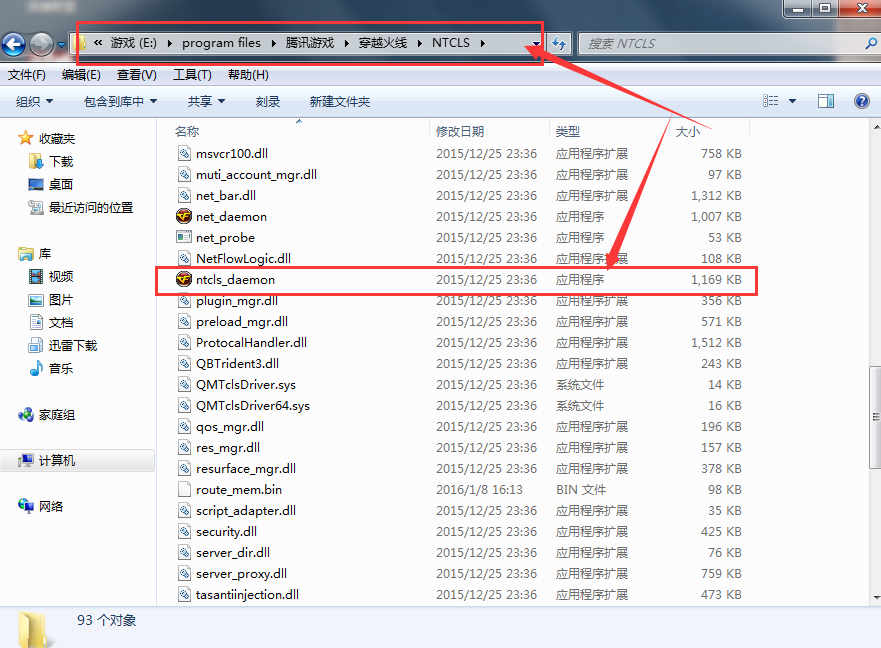Select the QBTrident3.dll file name
The width and height of the screenshot is (881, 648).
pos(237,364)
